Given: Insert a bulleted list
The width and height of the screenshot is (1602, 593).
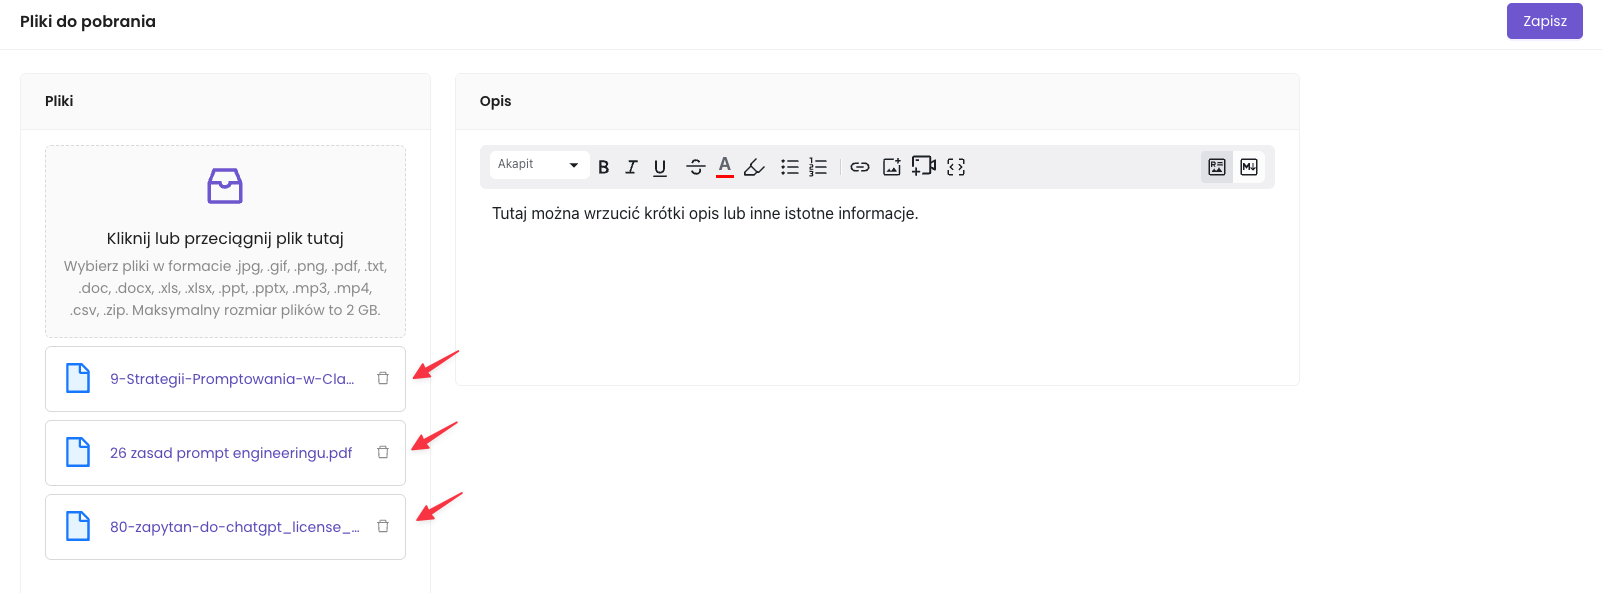Looking at the screenshot, I should [790, 167].
